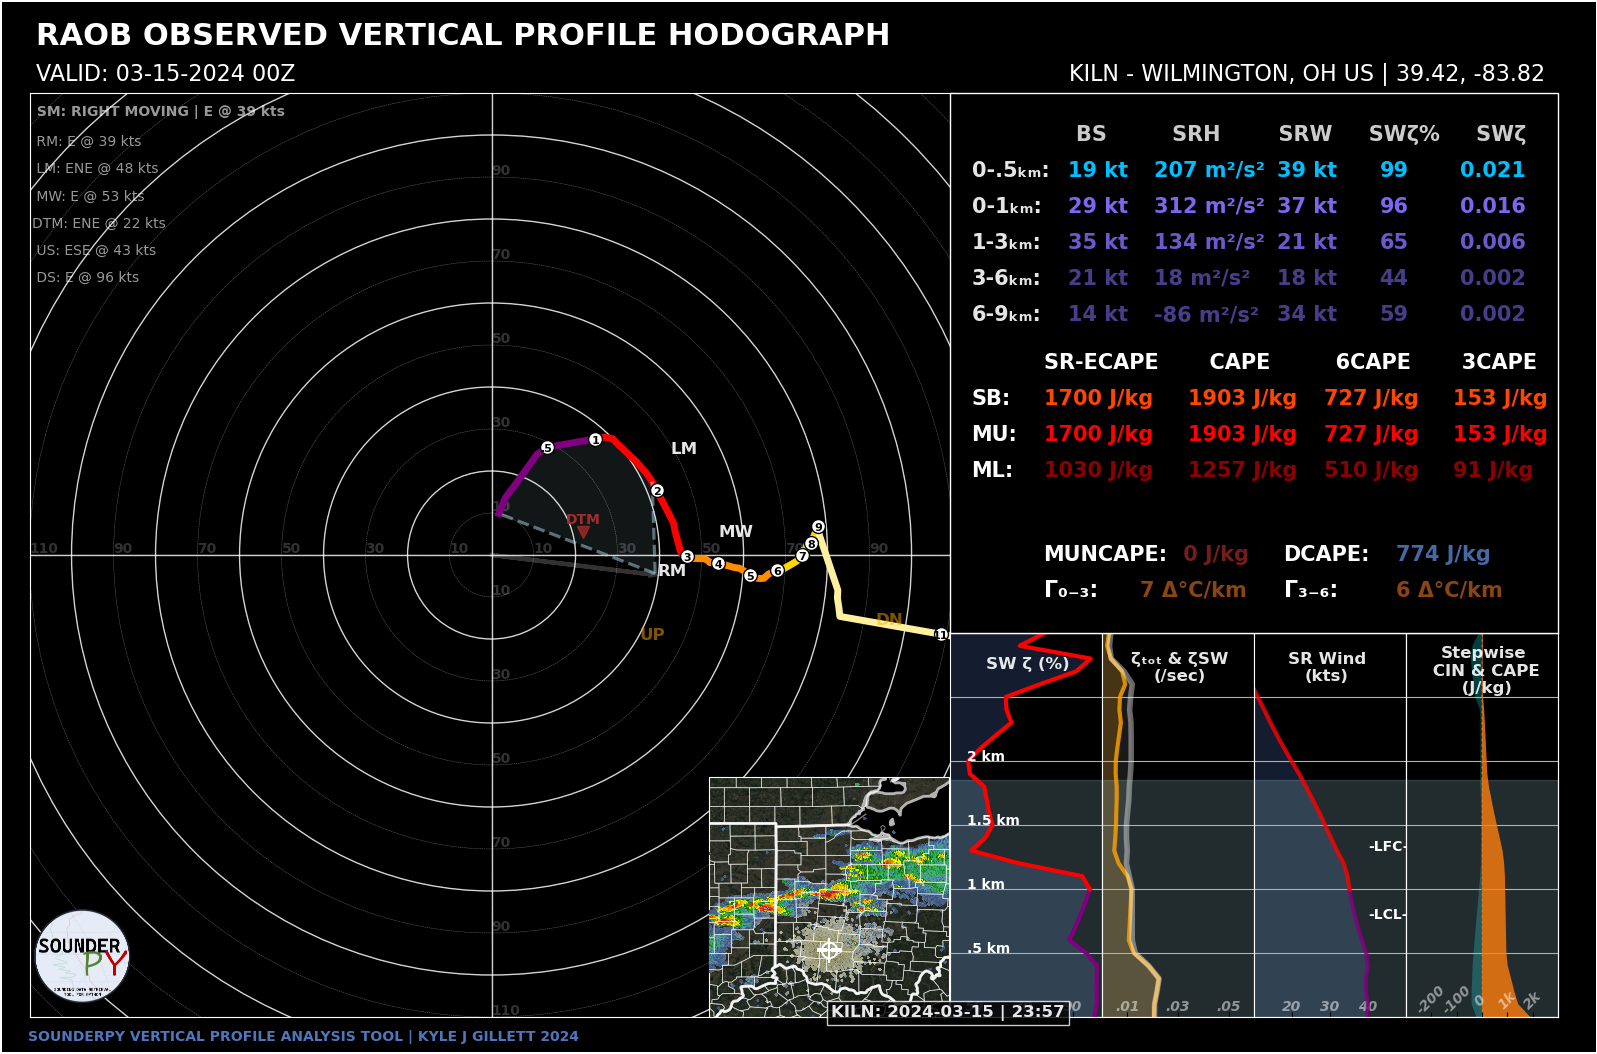Click the 2 km height marker on hodograph
Viewport: 1597px width, 1054px height.
657,490
